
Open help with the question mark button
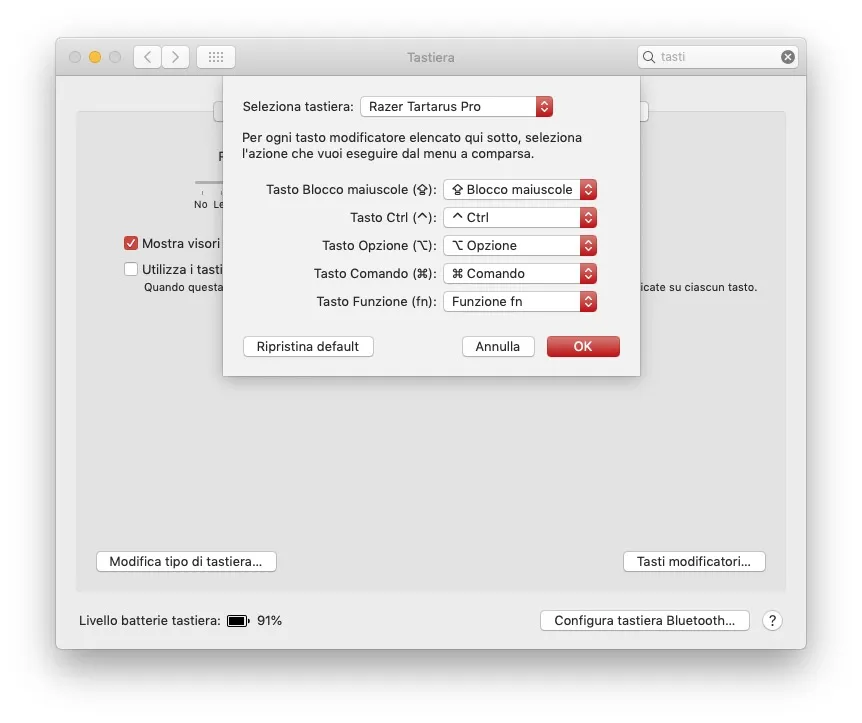pos(772,620)
